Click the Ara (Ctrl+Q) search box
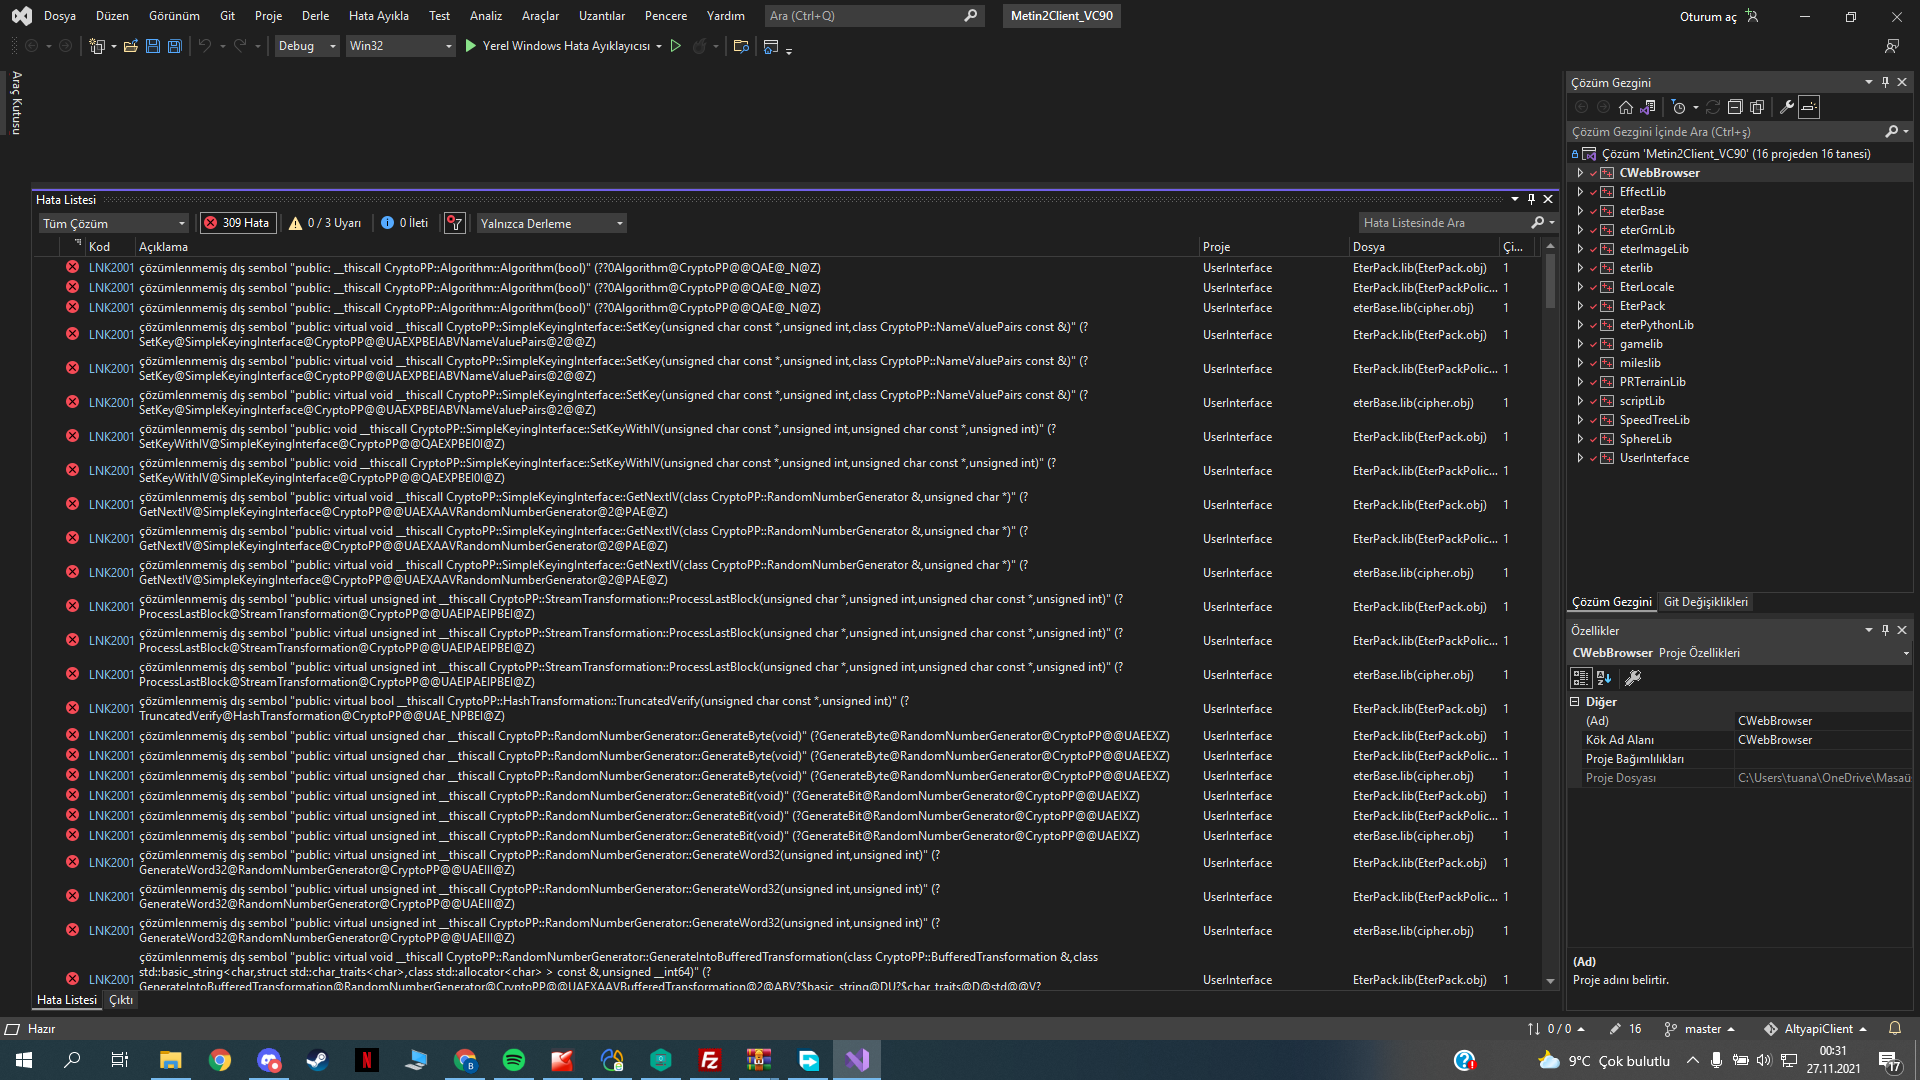 click(x=875, y=16)
